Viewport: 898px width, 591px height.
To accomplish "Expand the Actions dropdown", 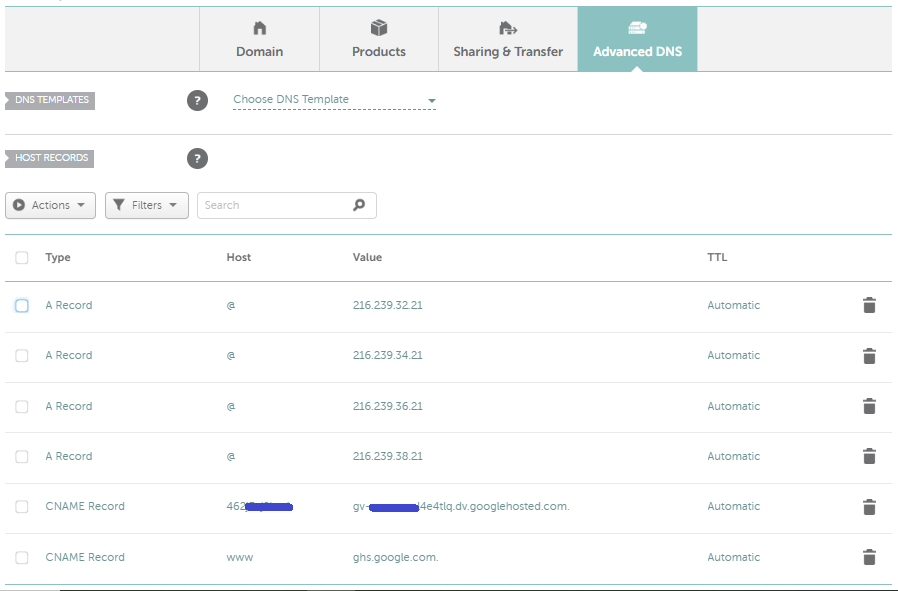I will coord(50,205).
